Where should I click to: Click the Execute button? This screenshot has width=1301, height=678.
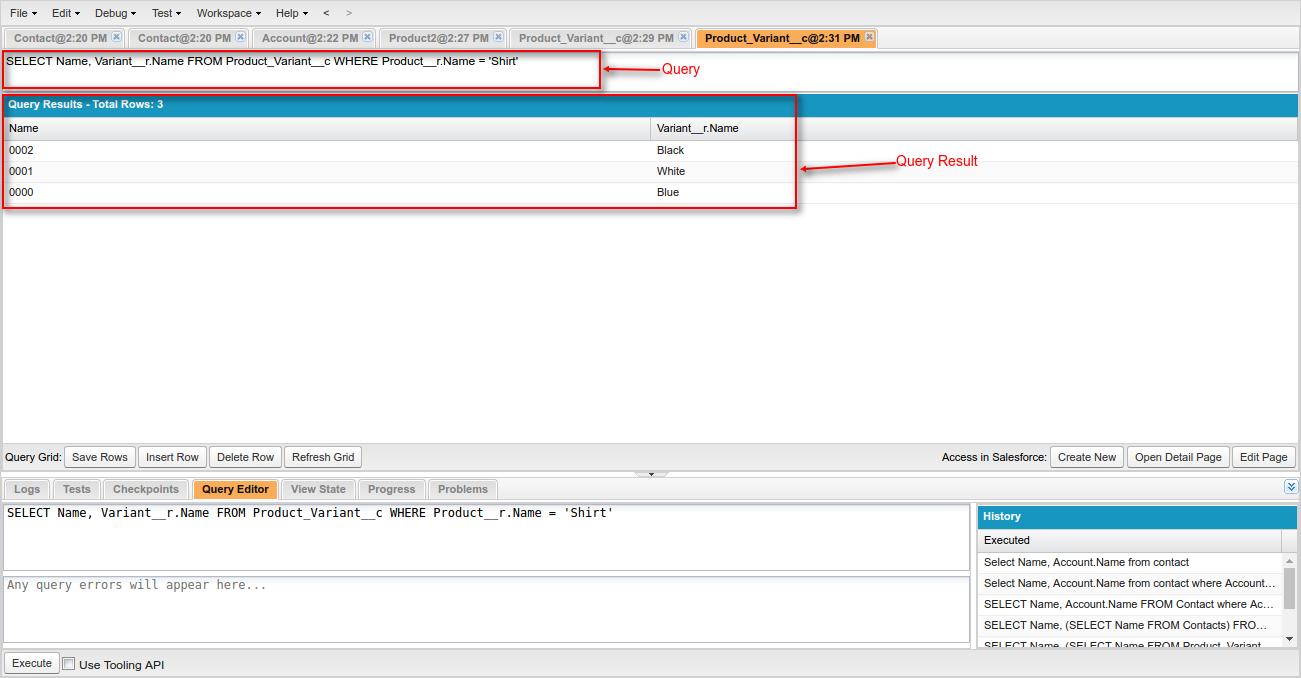pyautogui.click(x=31, y=663)
